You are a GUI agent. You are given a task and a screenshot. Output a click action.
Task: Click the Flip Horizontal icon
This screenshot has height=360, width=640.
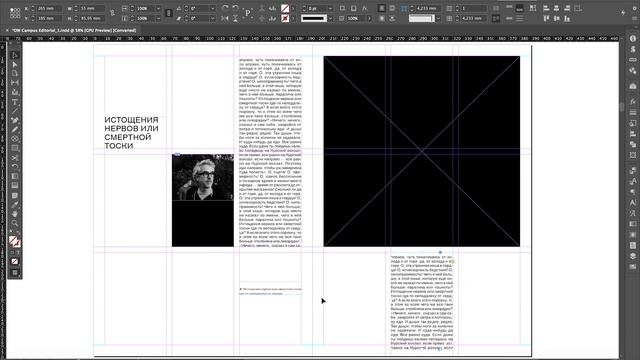[x=225, y=18]
